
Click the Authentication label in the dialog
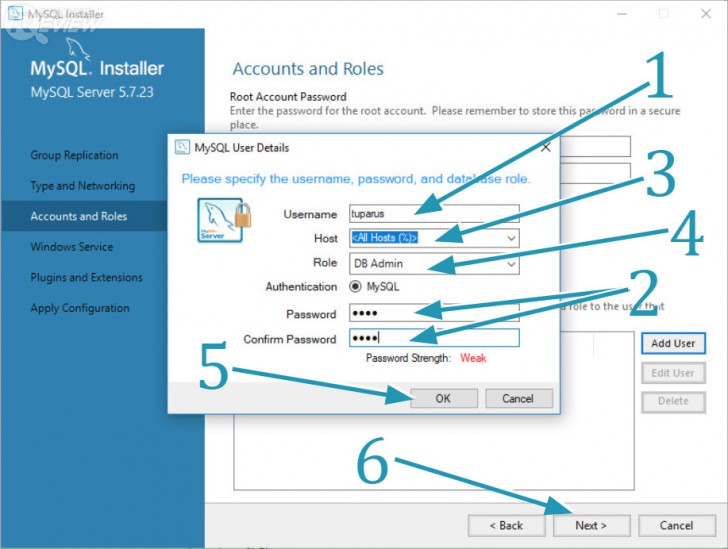(301, 287)
